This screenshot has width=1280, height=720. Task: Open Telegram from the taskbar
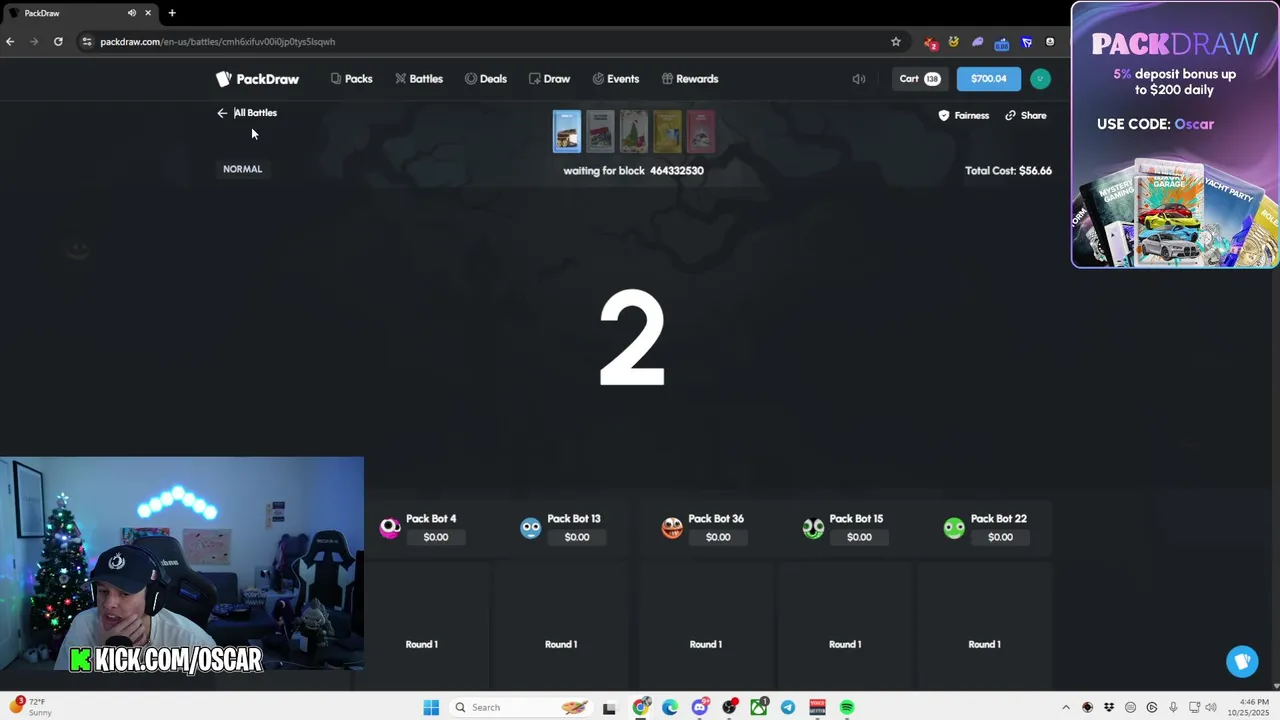click(788, 708)
